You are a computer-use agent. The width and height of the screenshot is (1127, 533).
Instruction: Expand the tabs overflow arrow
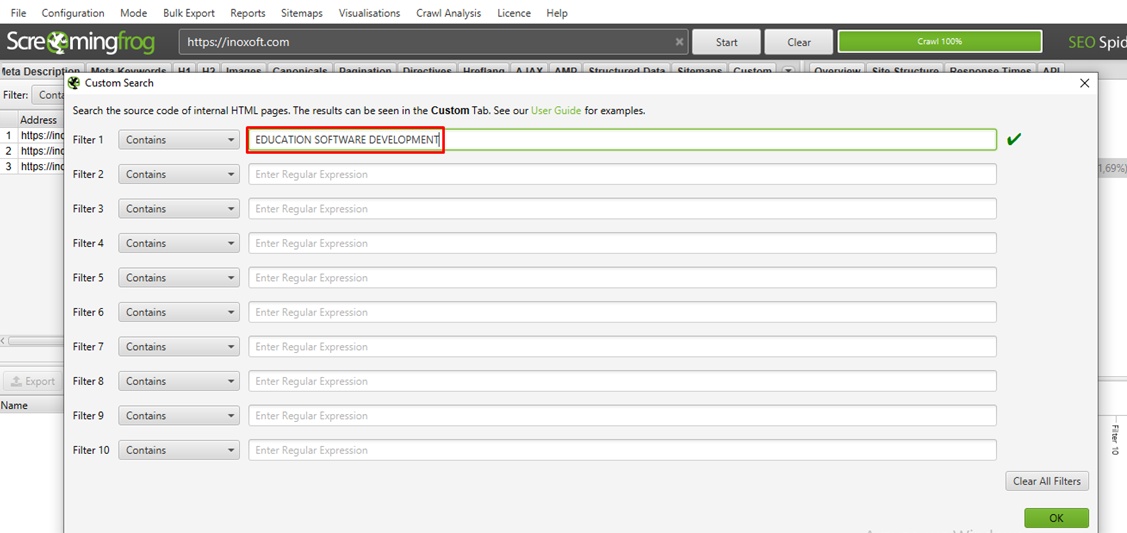(x=788, y=70)
